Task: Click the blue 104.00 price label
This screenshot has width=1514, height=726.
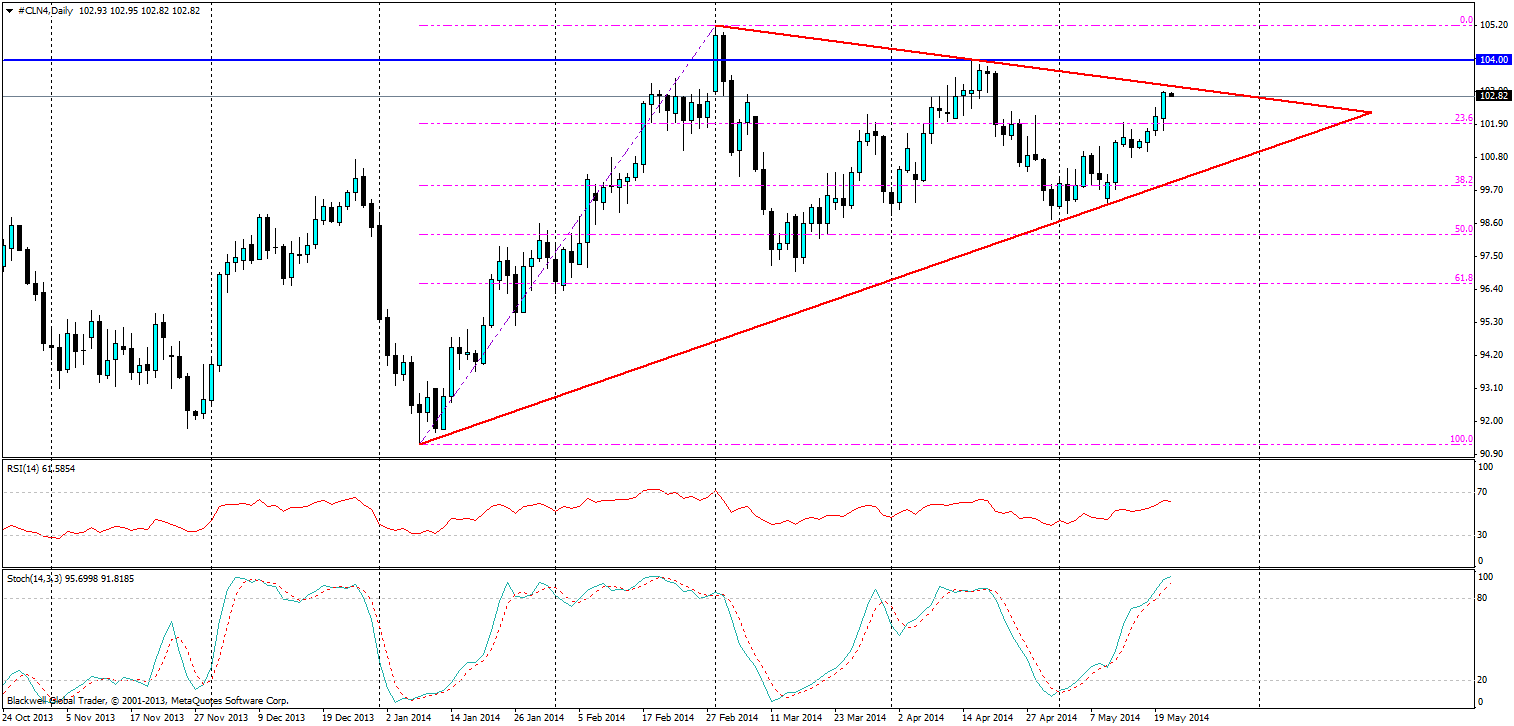Action: (1492, 60)
